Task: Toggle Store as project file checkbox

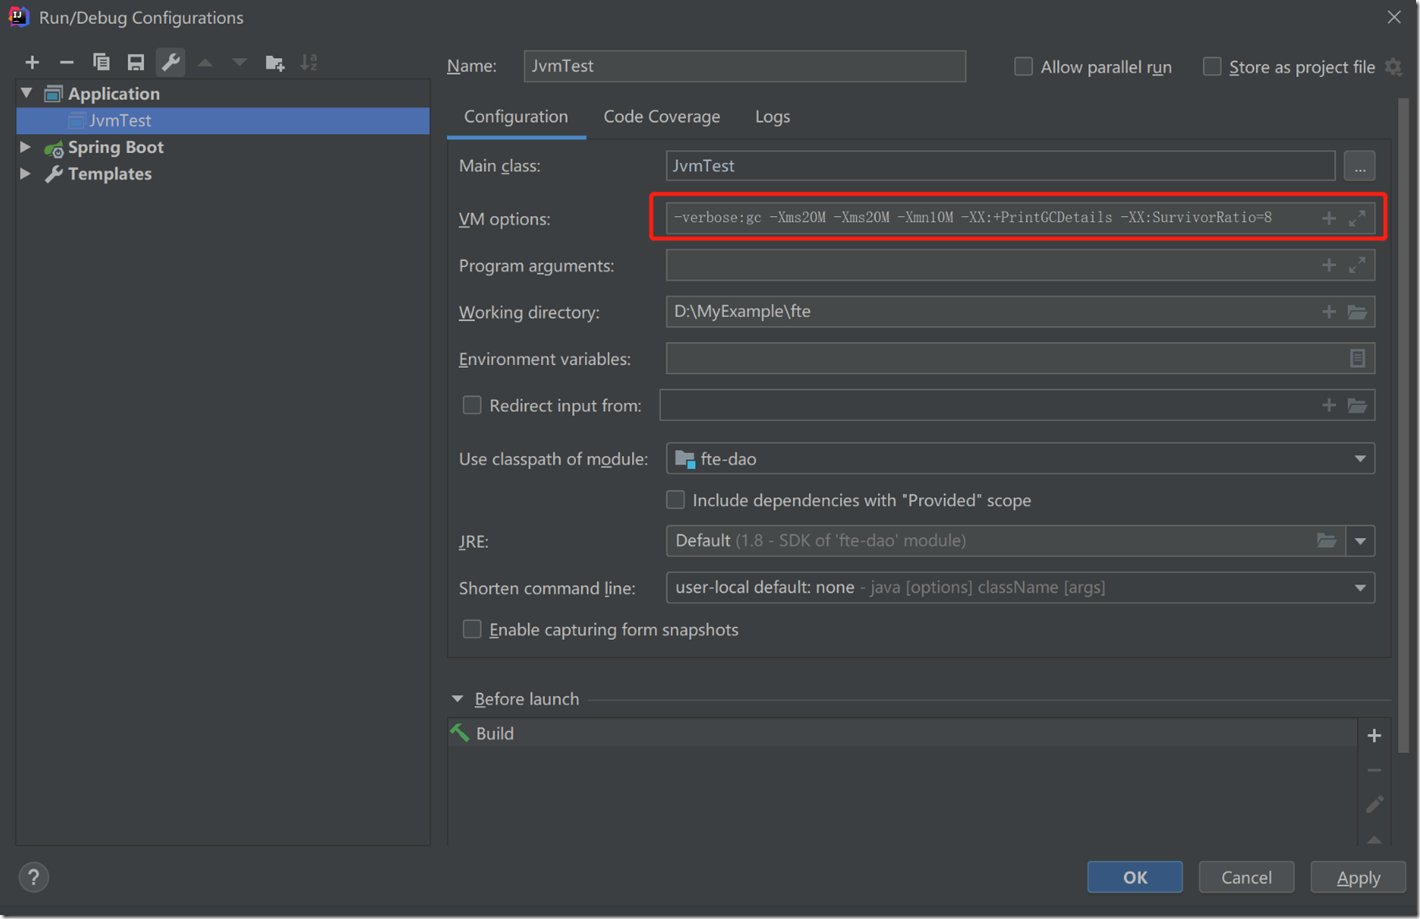Action: (1212, 67)
